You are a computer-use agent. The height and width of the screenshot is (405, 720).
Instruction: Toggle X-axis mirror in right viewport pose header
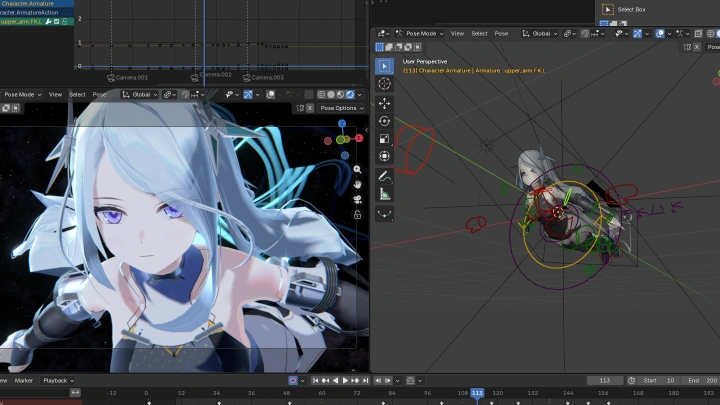coord(697,47)
